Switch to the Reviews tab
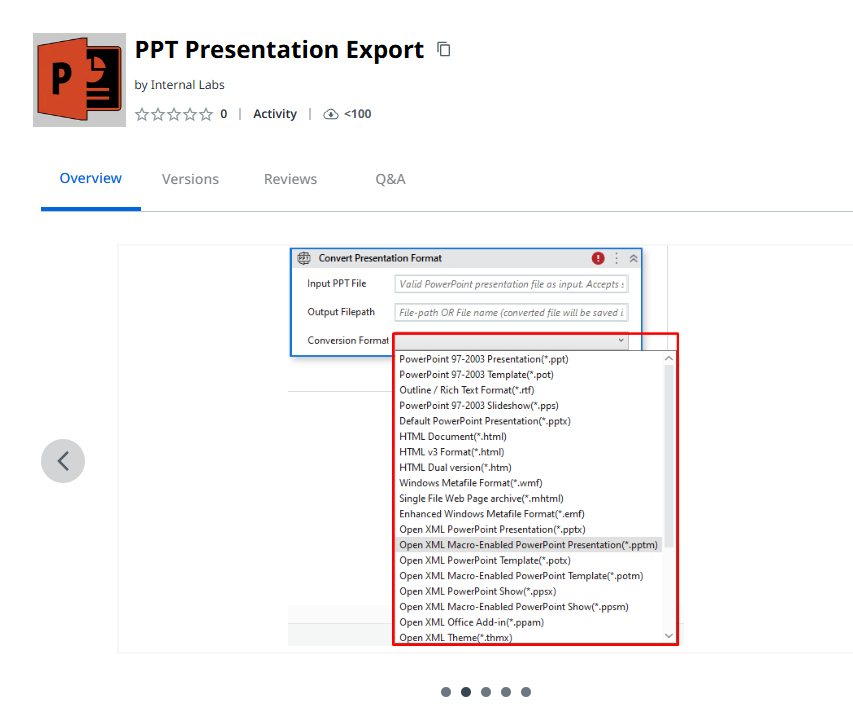This screenshot has width=853, height=712. point(290,179)
